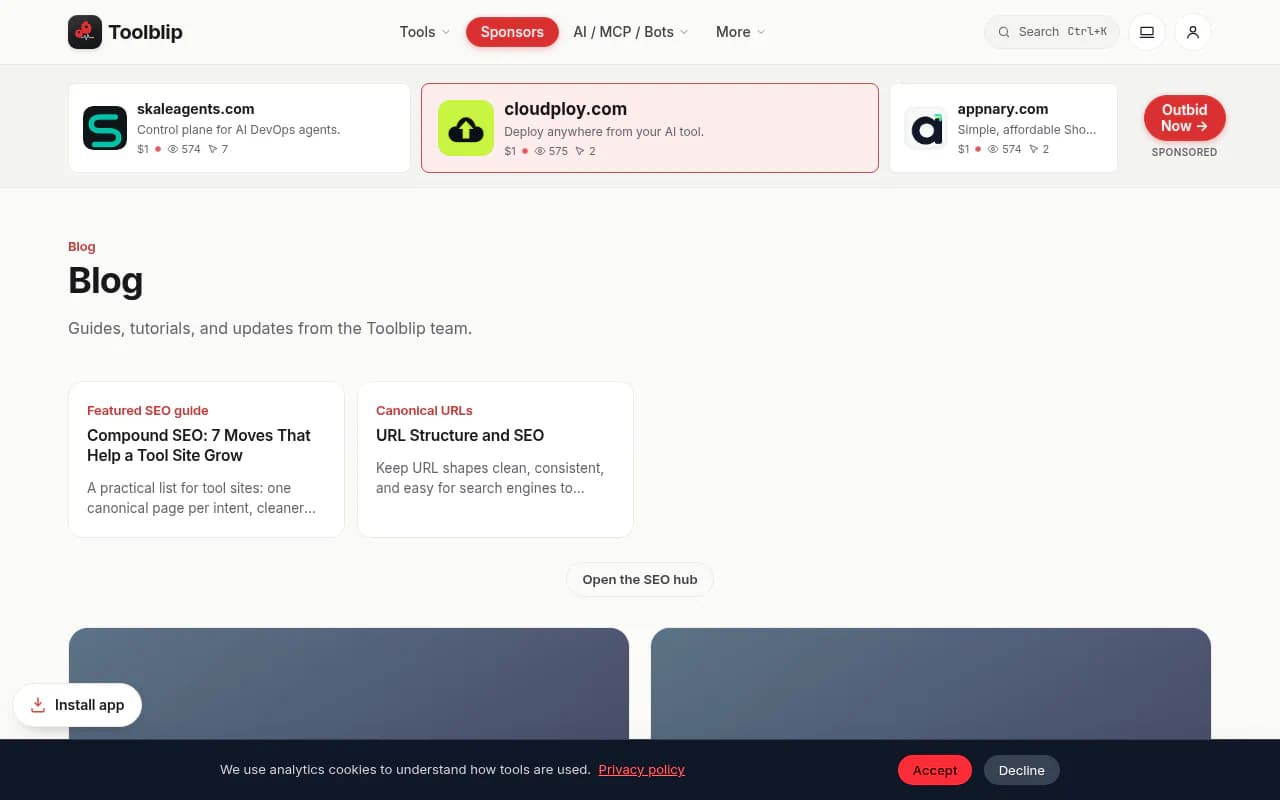Open the appnary.com sponsor link
The width and height of the screenshot is (1280, 800).
(x=1003, y=128)
